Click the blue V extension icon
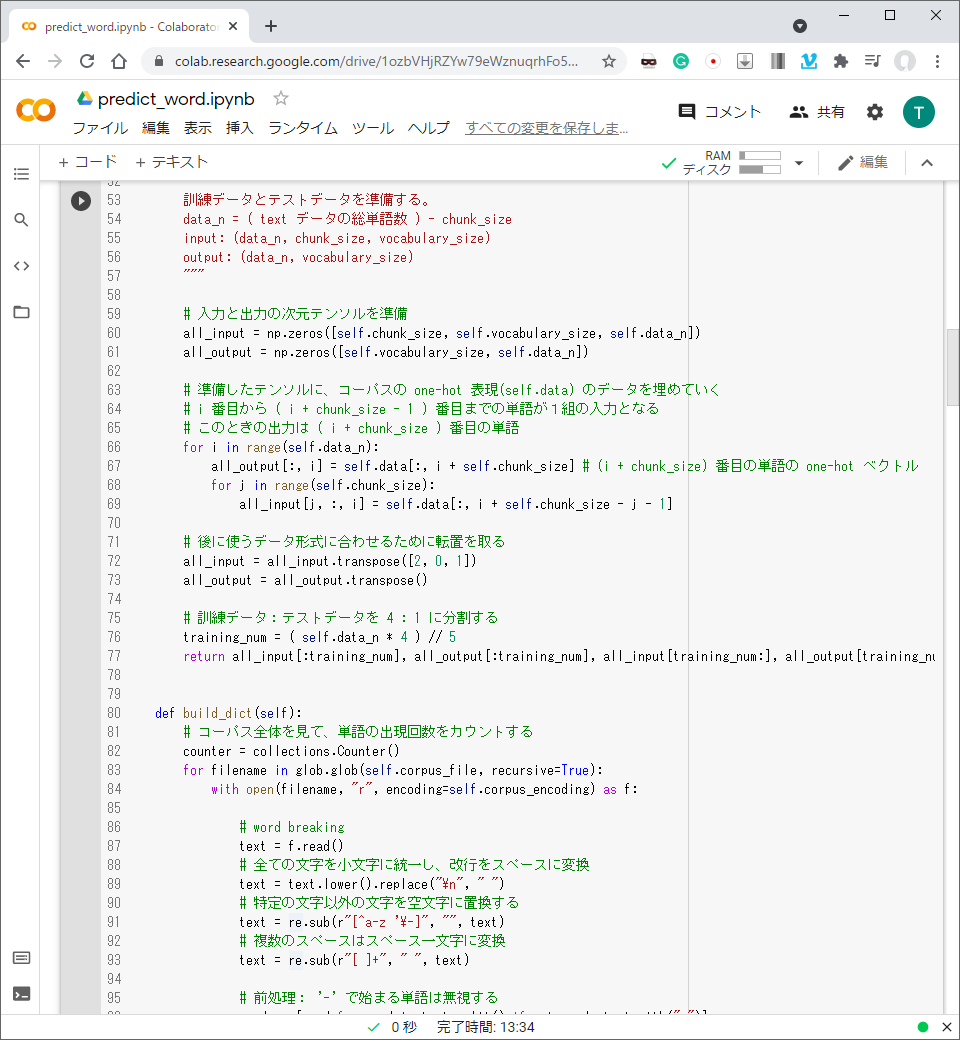Screen dimensions: 960x1040 [x=809, y=62]
